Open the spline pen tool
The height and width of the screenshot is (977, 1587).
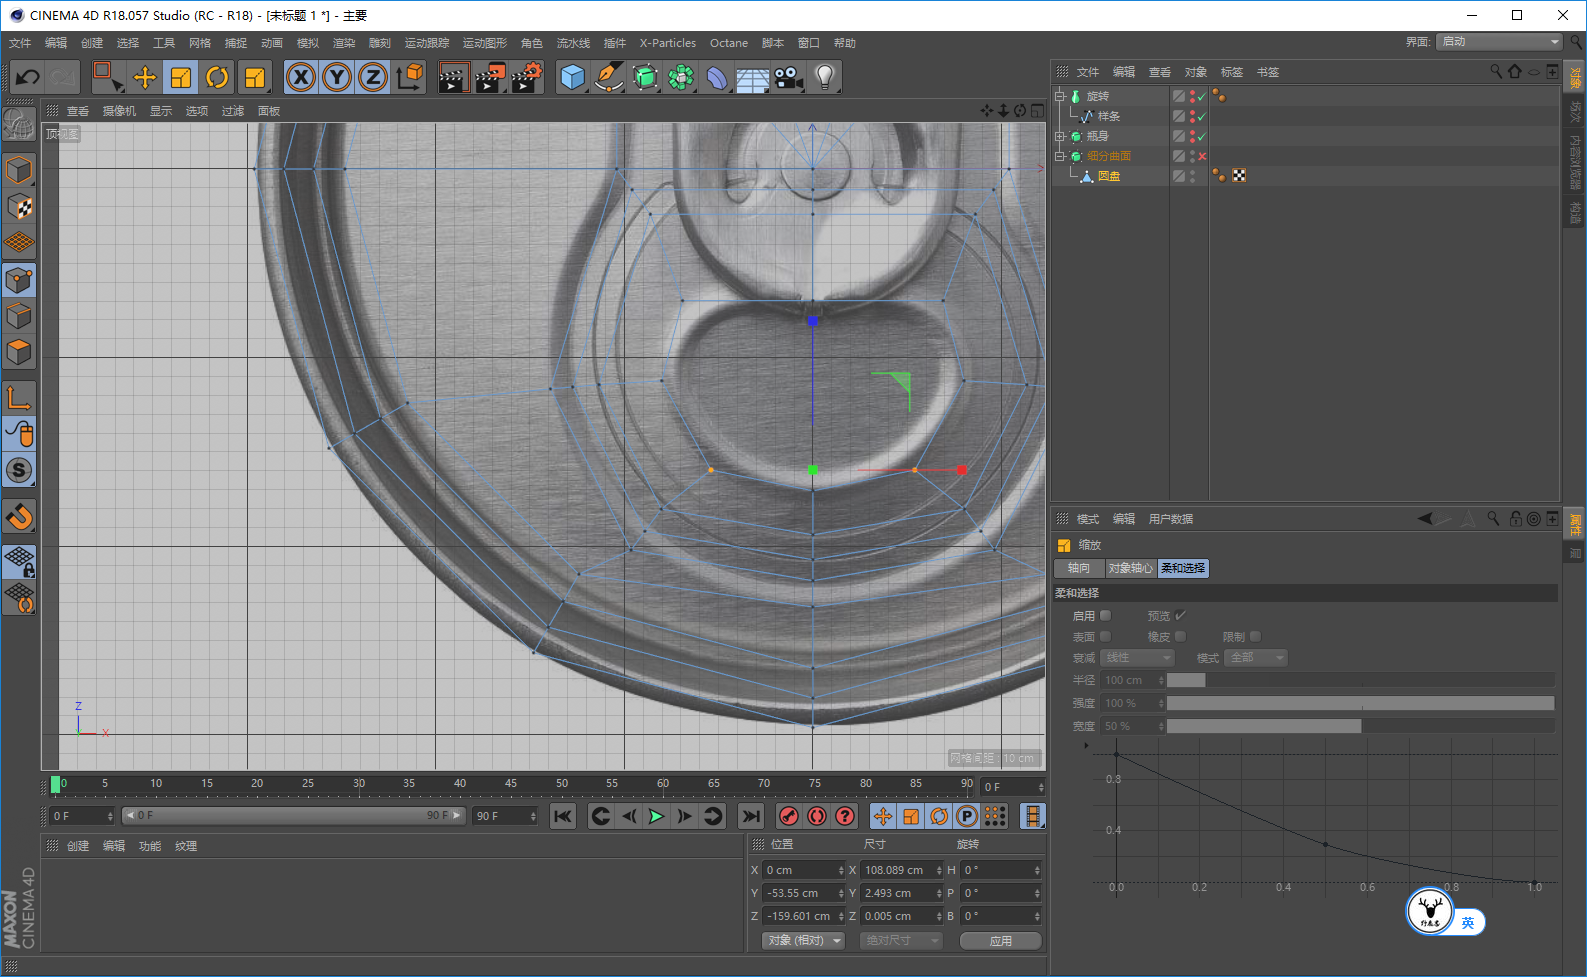coord(608,77)
